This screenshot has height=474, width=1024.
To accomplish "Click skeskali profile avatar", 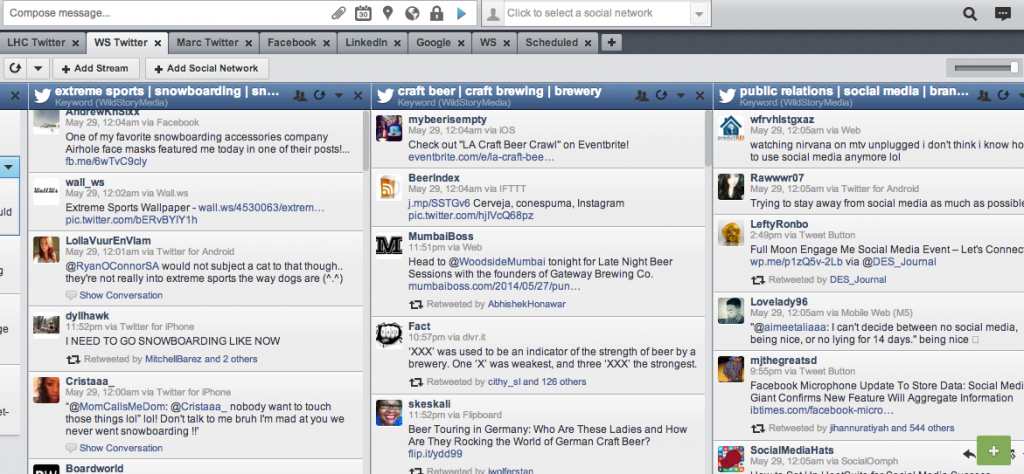I will [x=389, y=413].
